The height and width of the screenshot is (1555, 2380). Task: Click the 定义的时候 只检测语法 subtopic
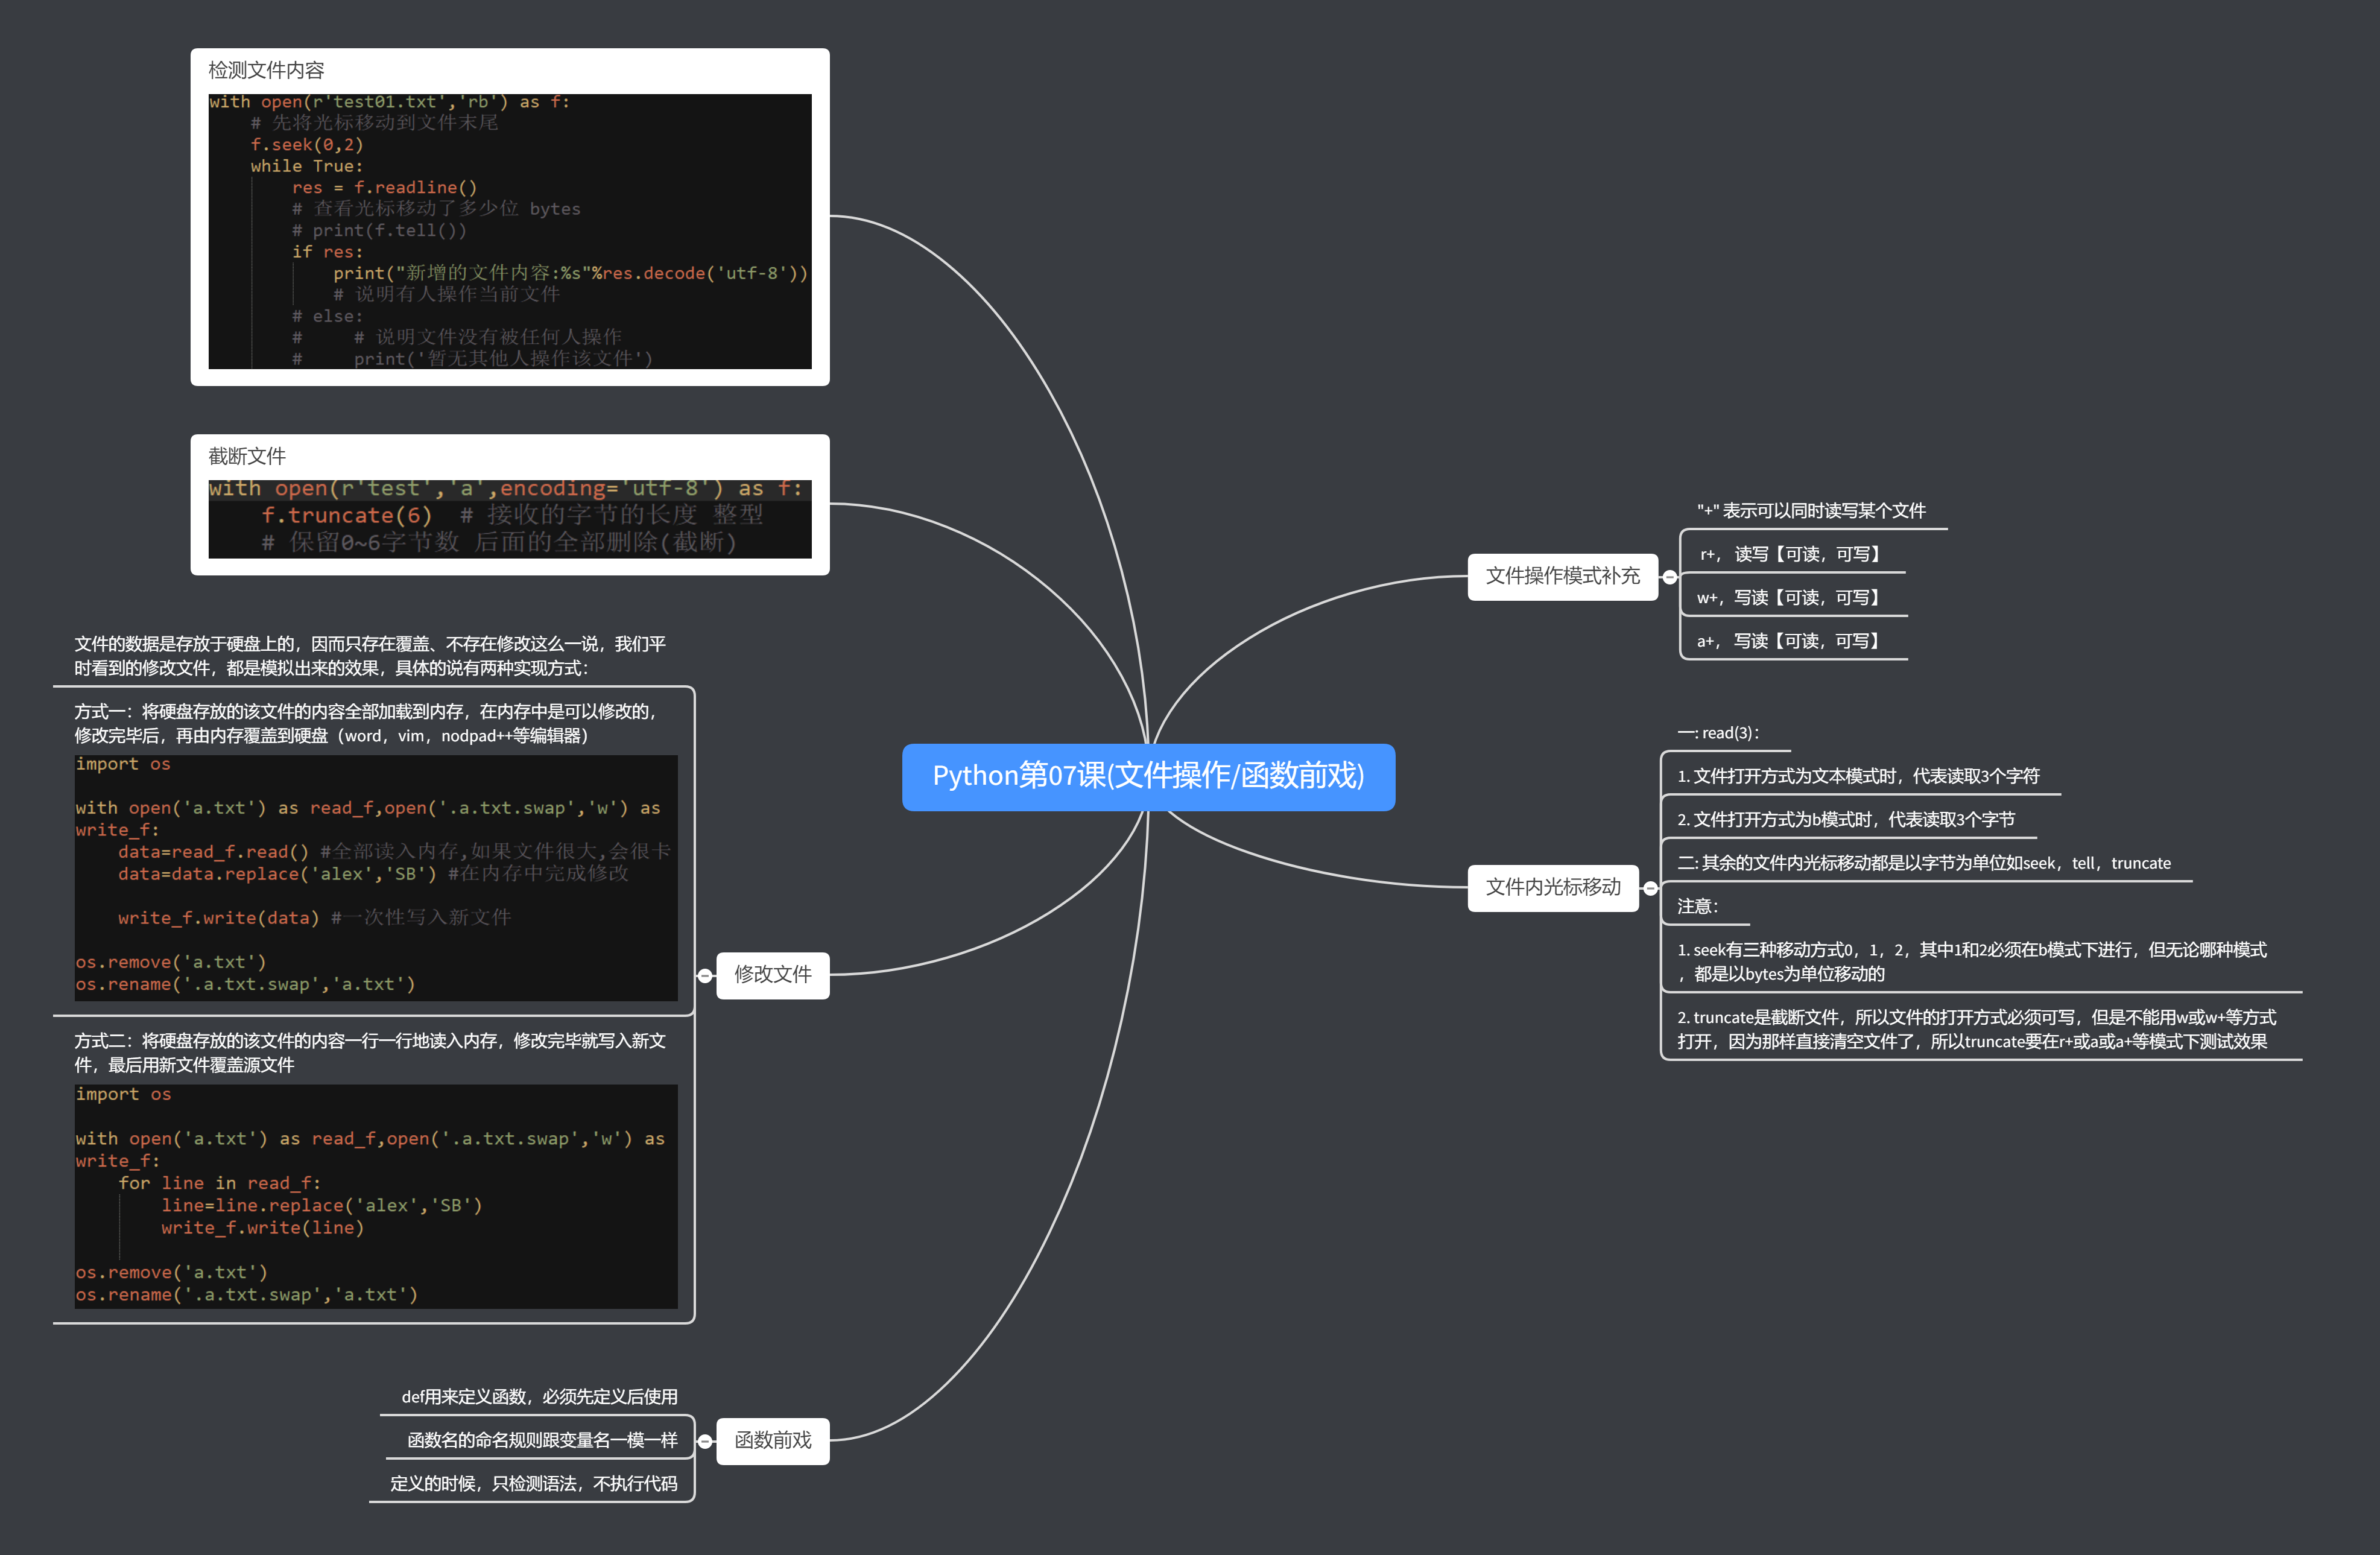click(x=533, y=1484)
